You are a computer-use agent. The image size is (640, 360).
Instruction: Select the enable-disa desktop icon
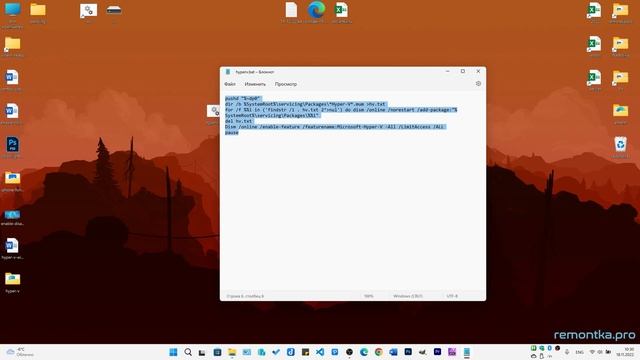coord(12,217)
